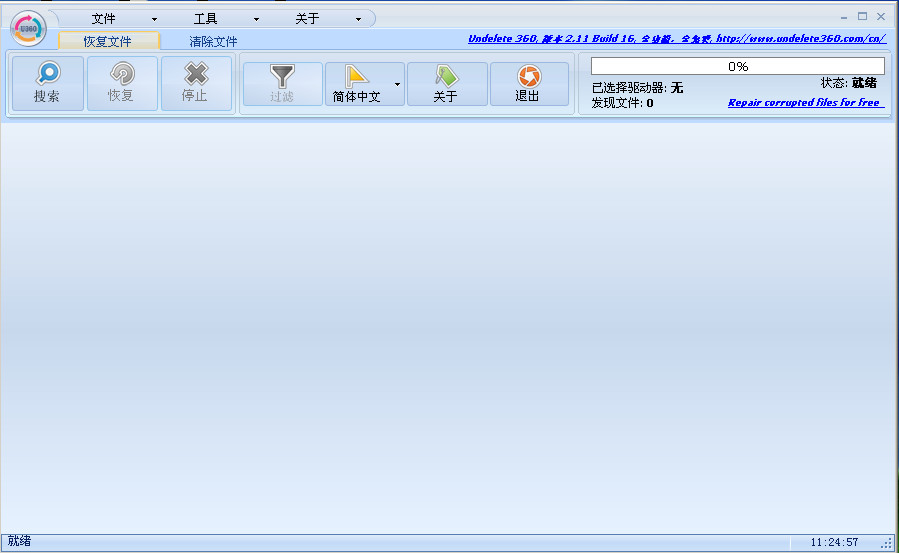Click the 退出 orange exit icon
Screen dimensions: 899x553
529,76
